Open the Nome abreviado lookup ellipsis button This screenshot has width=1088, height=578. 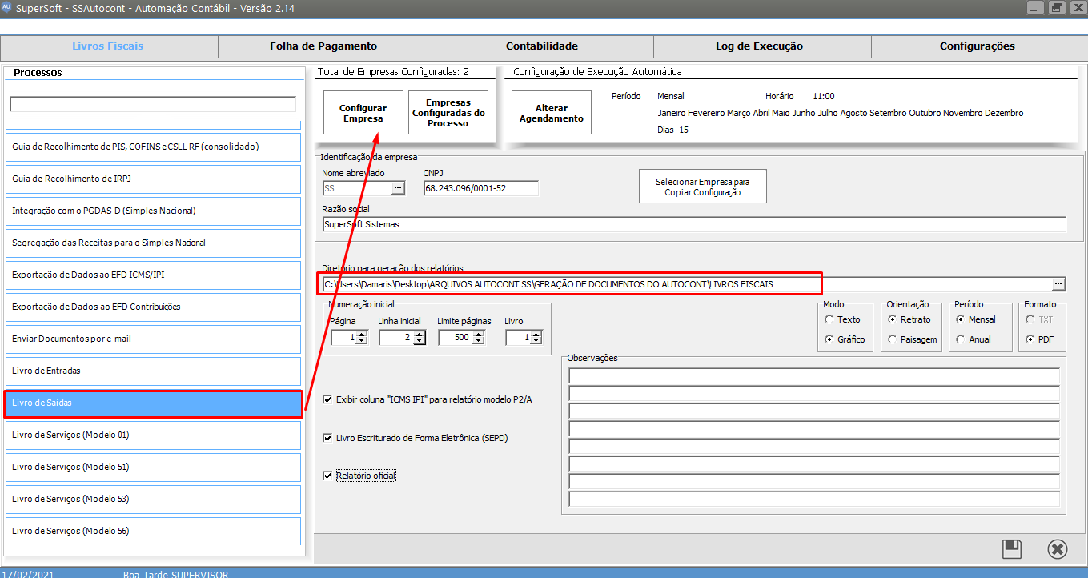click(x=397, y=188)
